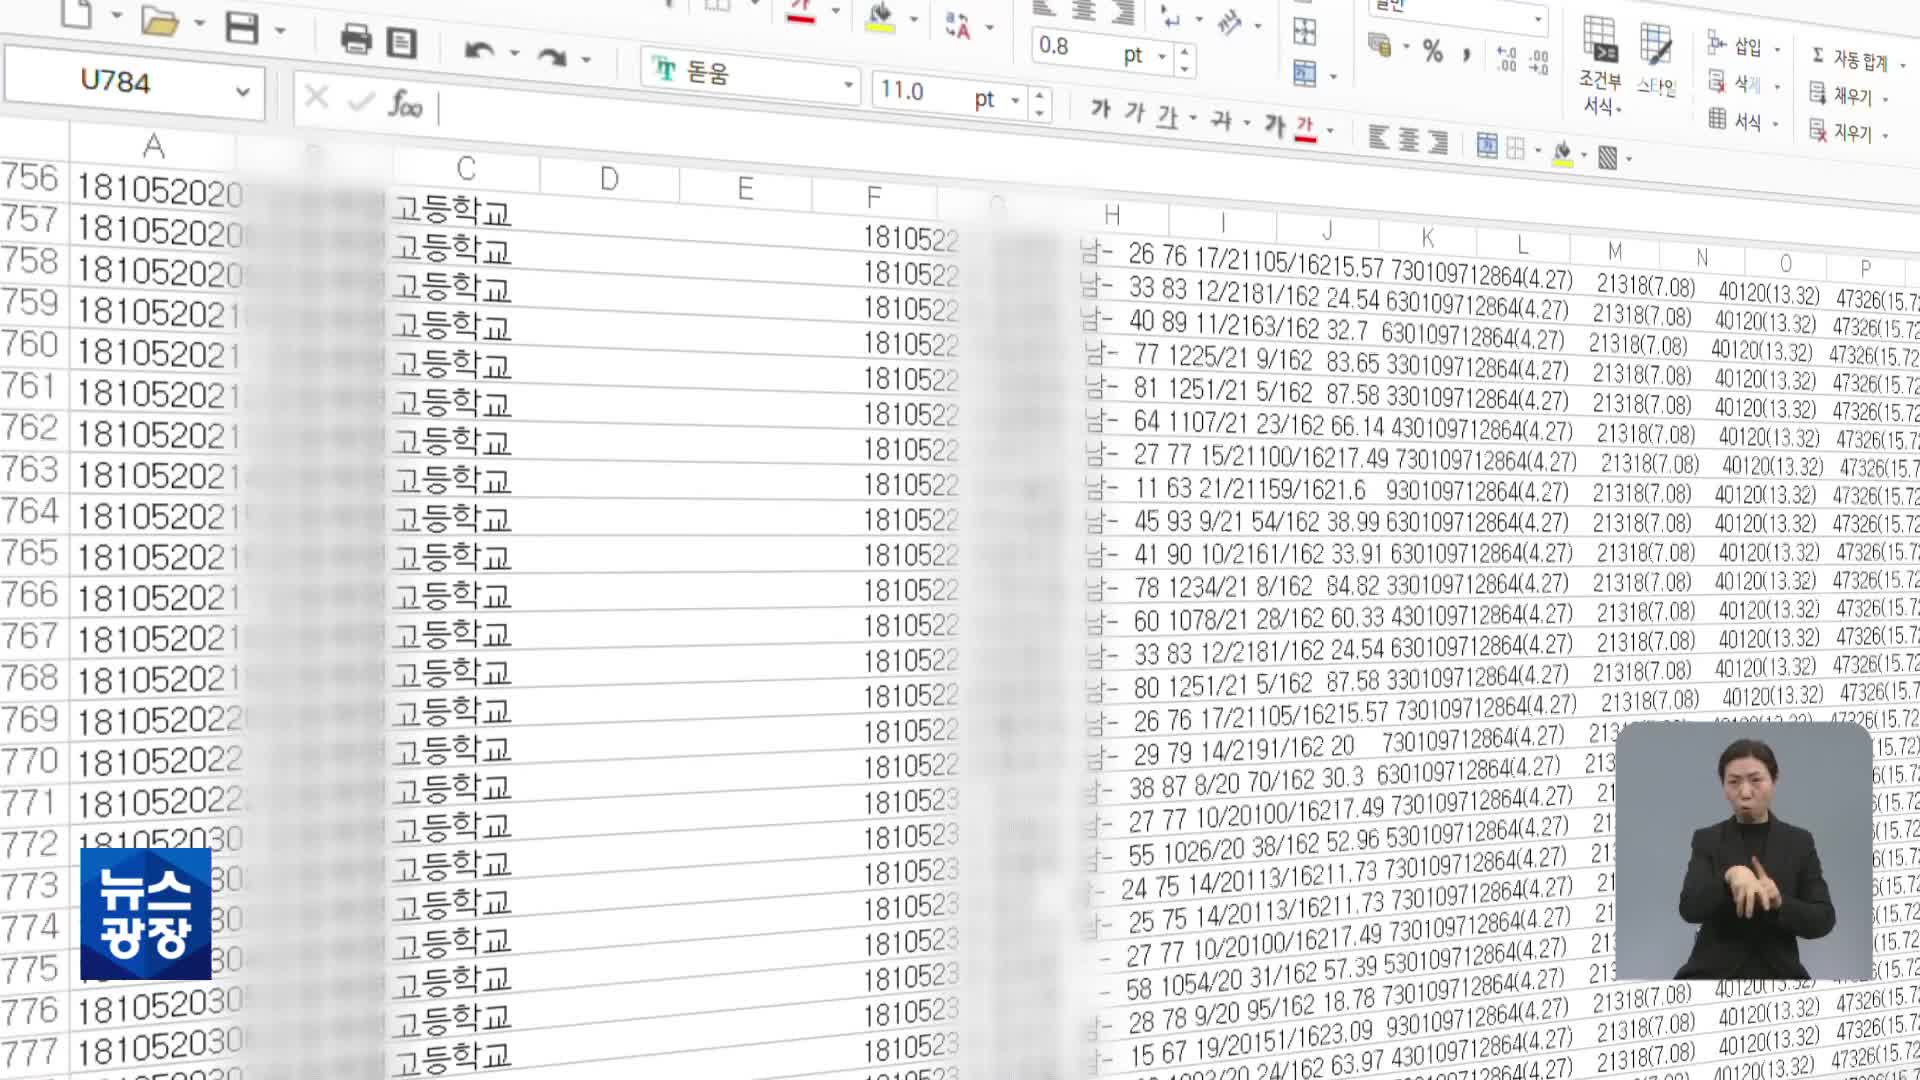Cancel formula entry with the X icon

[x=316, y=96]
